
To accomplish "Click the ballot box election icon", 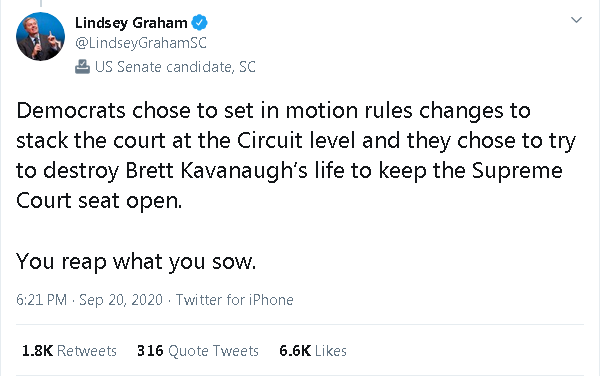I will (82, 67).
